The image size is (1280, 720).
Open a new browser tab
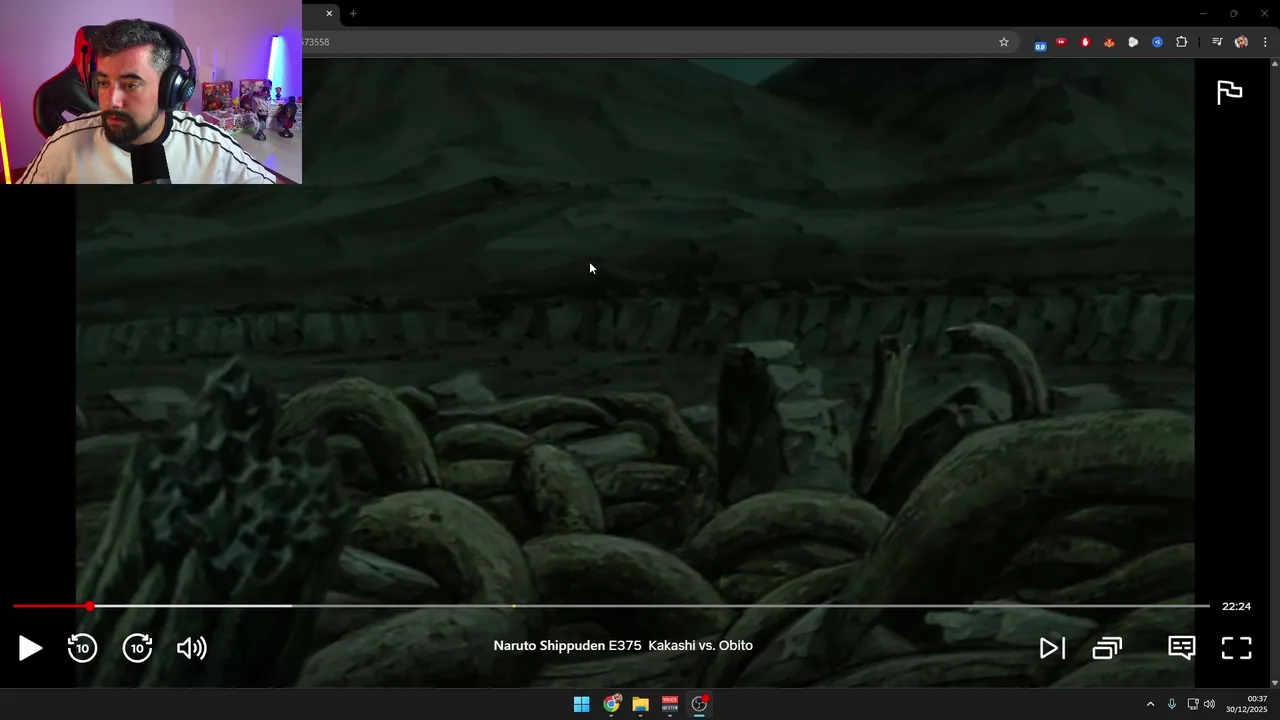pos(353,13)
